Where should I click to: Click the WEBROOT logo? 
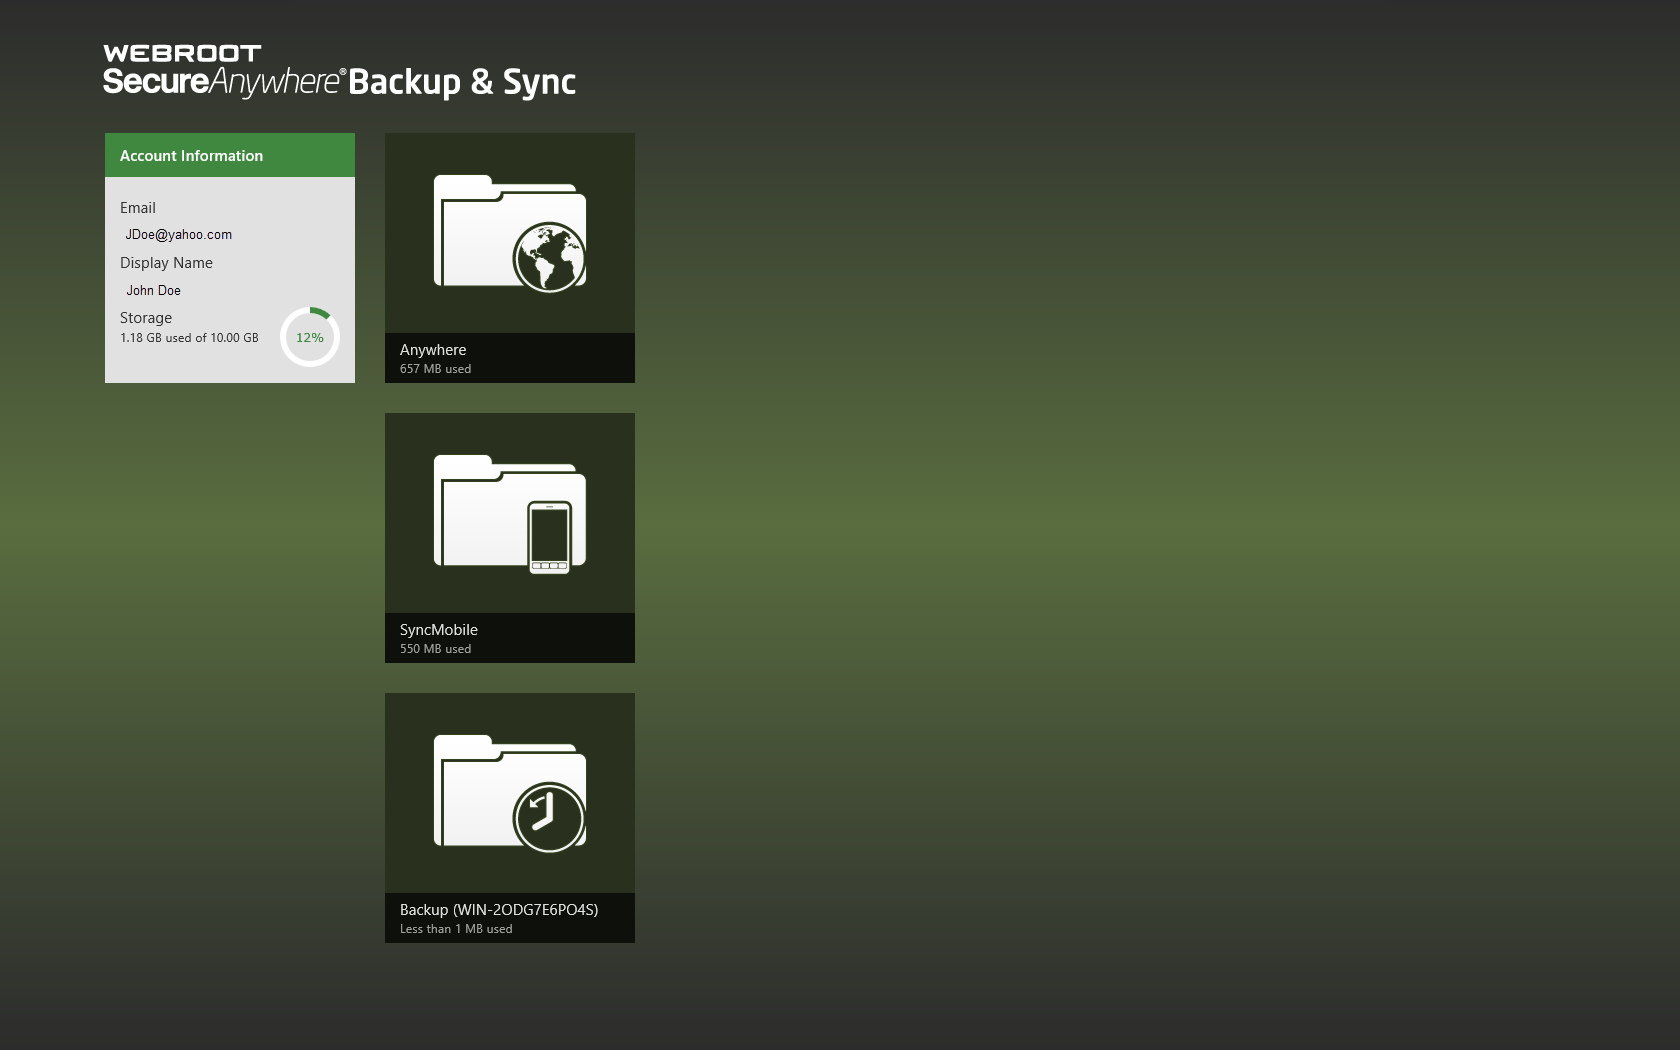click(x=182, y=53)
